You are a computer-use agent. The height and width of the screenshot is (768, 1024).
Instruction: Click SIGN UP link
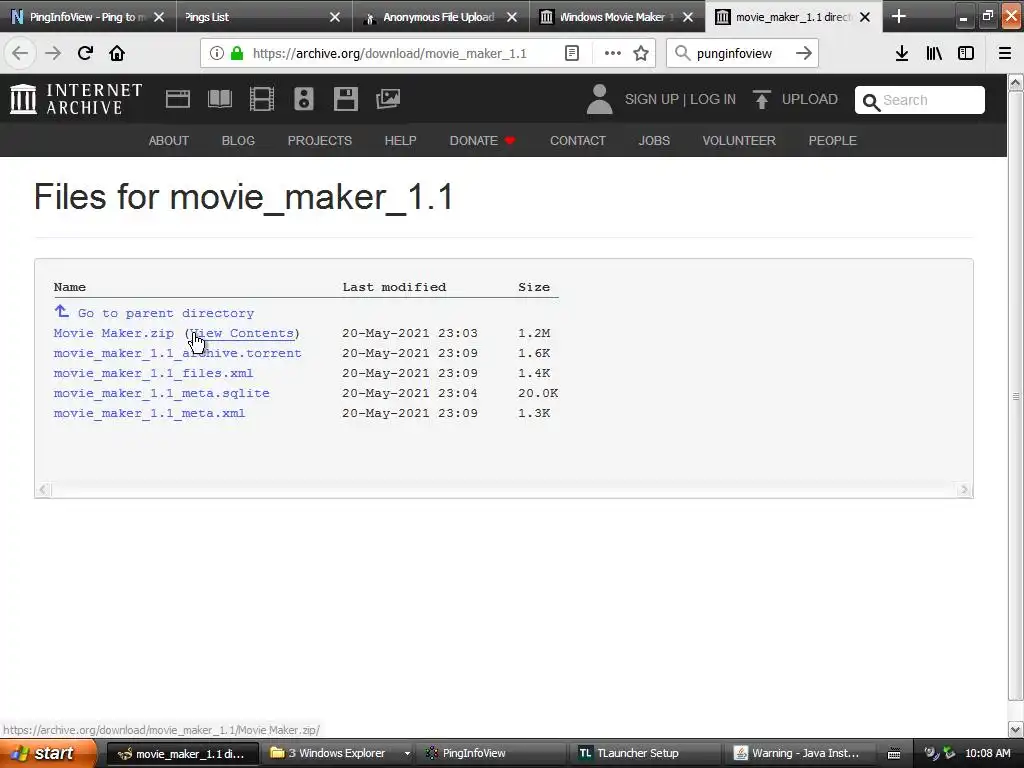coord(652,99)
